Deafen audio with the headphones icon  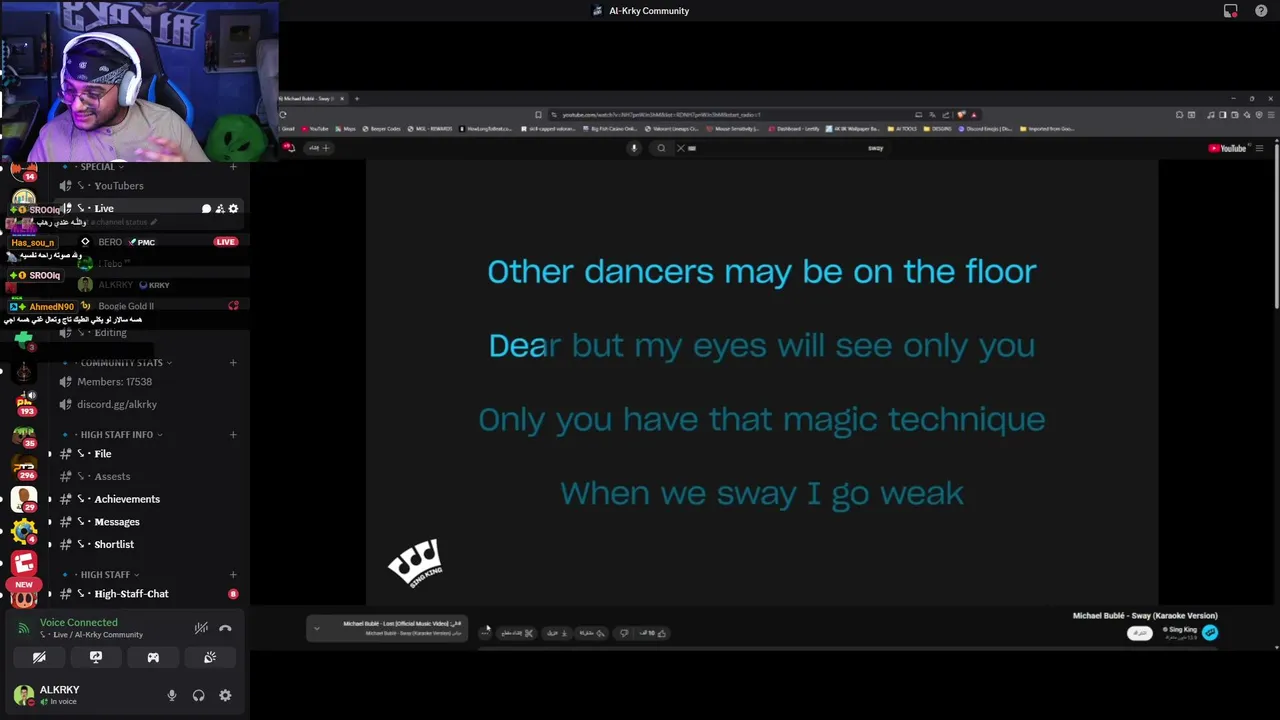pos(198,696)
